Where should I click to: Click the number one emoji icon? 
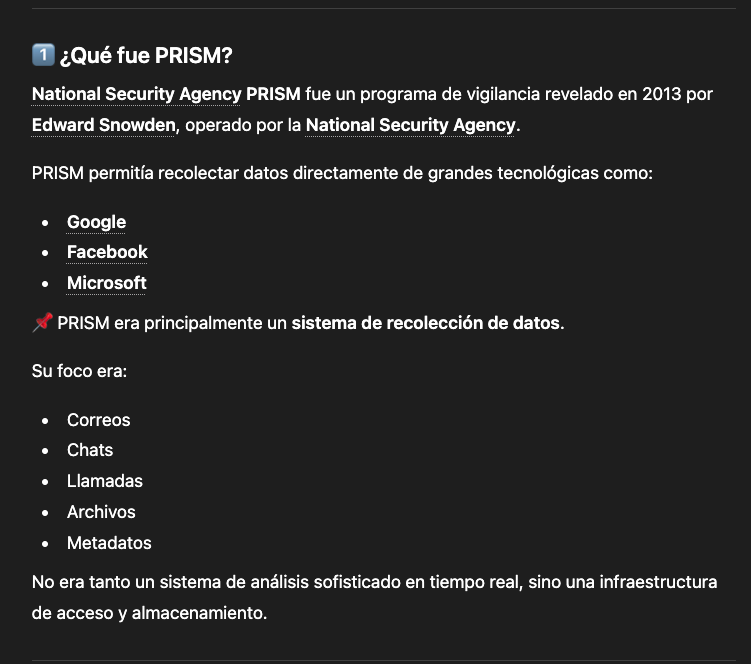coord(43,55)
